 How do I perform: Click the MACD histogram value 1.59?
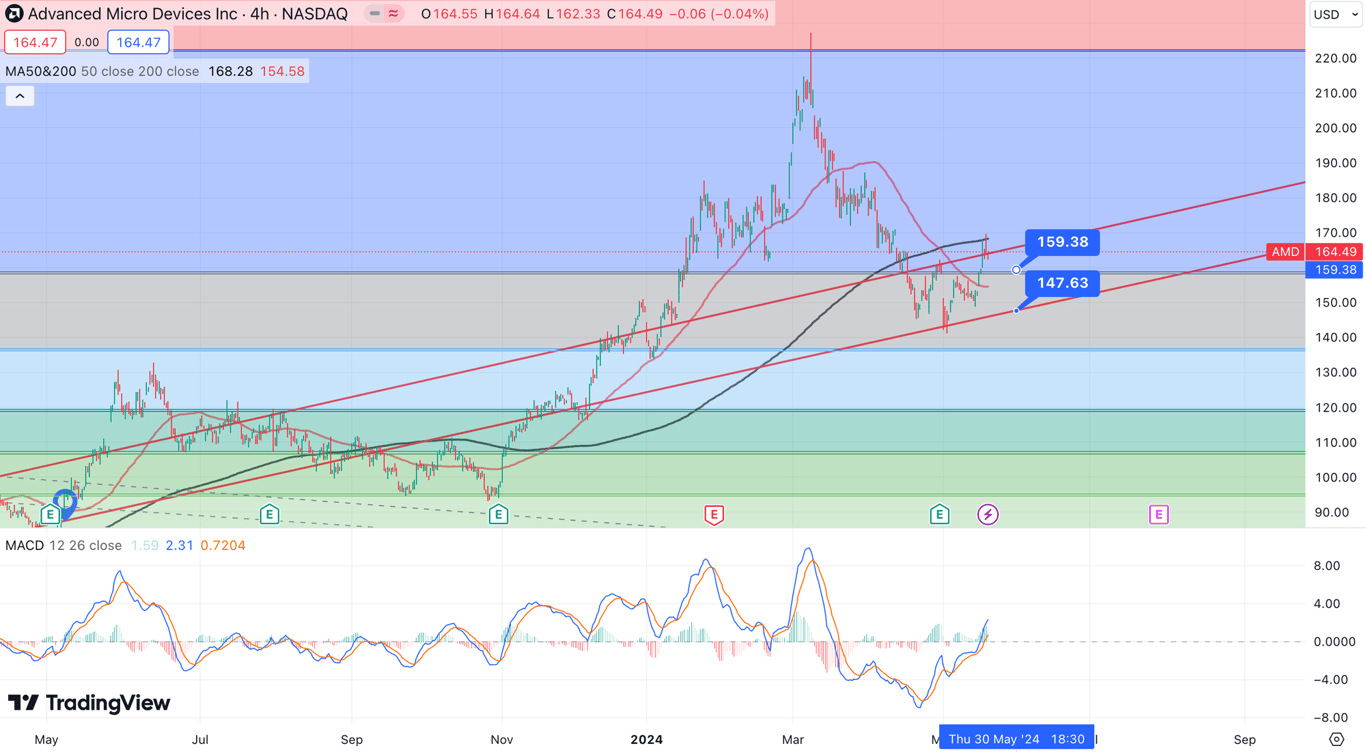click(144, 546)
